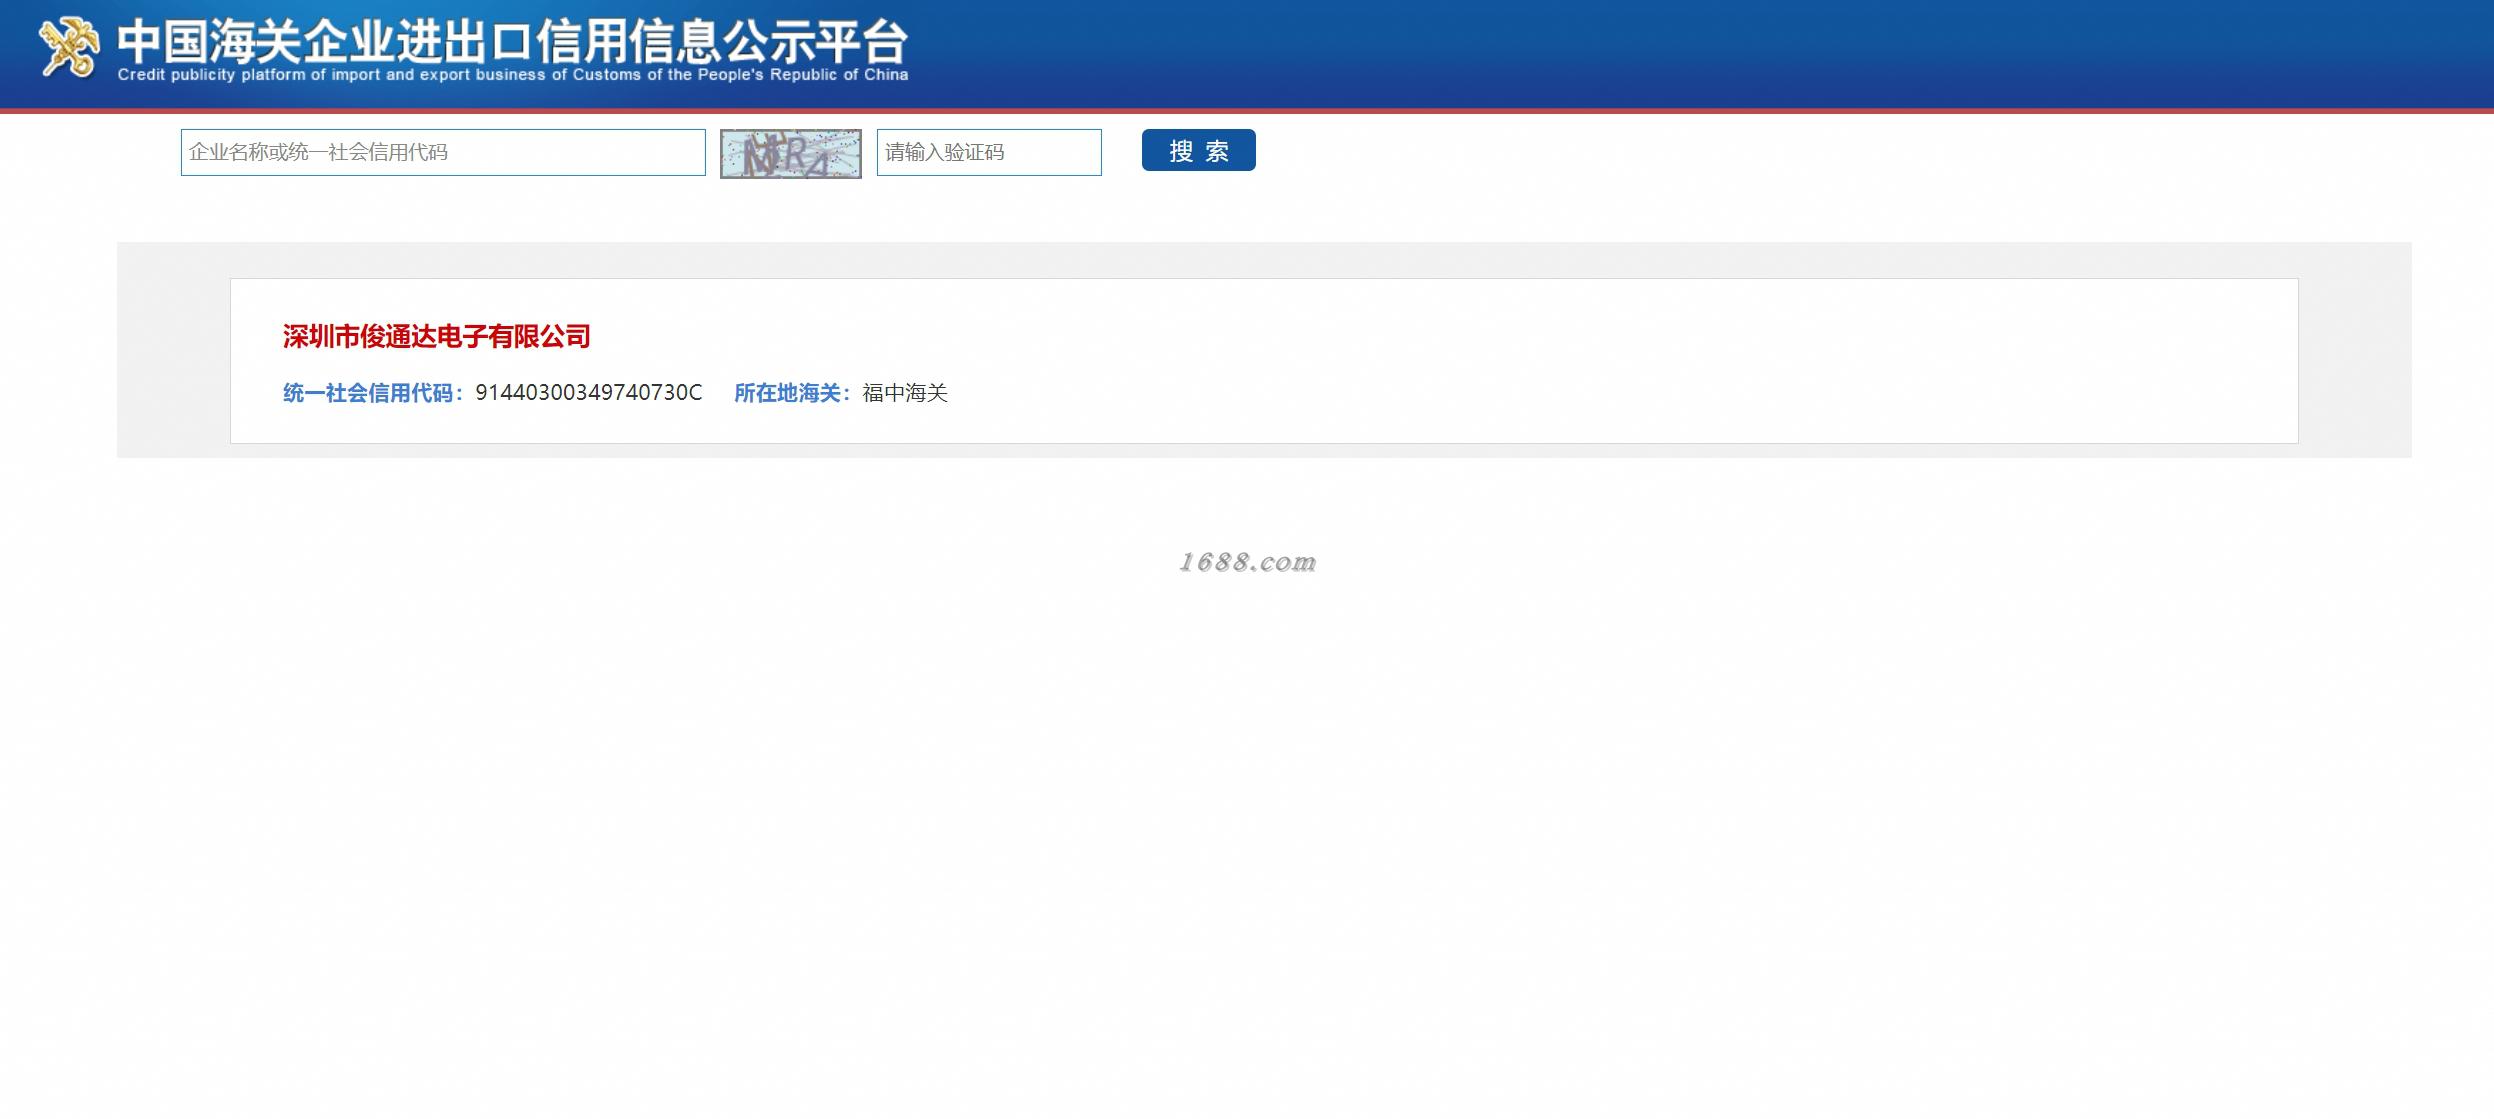Click the placeholder text 企业名称或统一社会信用代码

pos(318,152)
